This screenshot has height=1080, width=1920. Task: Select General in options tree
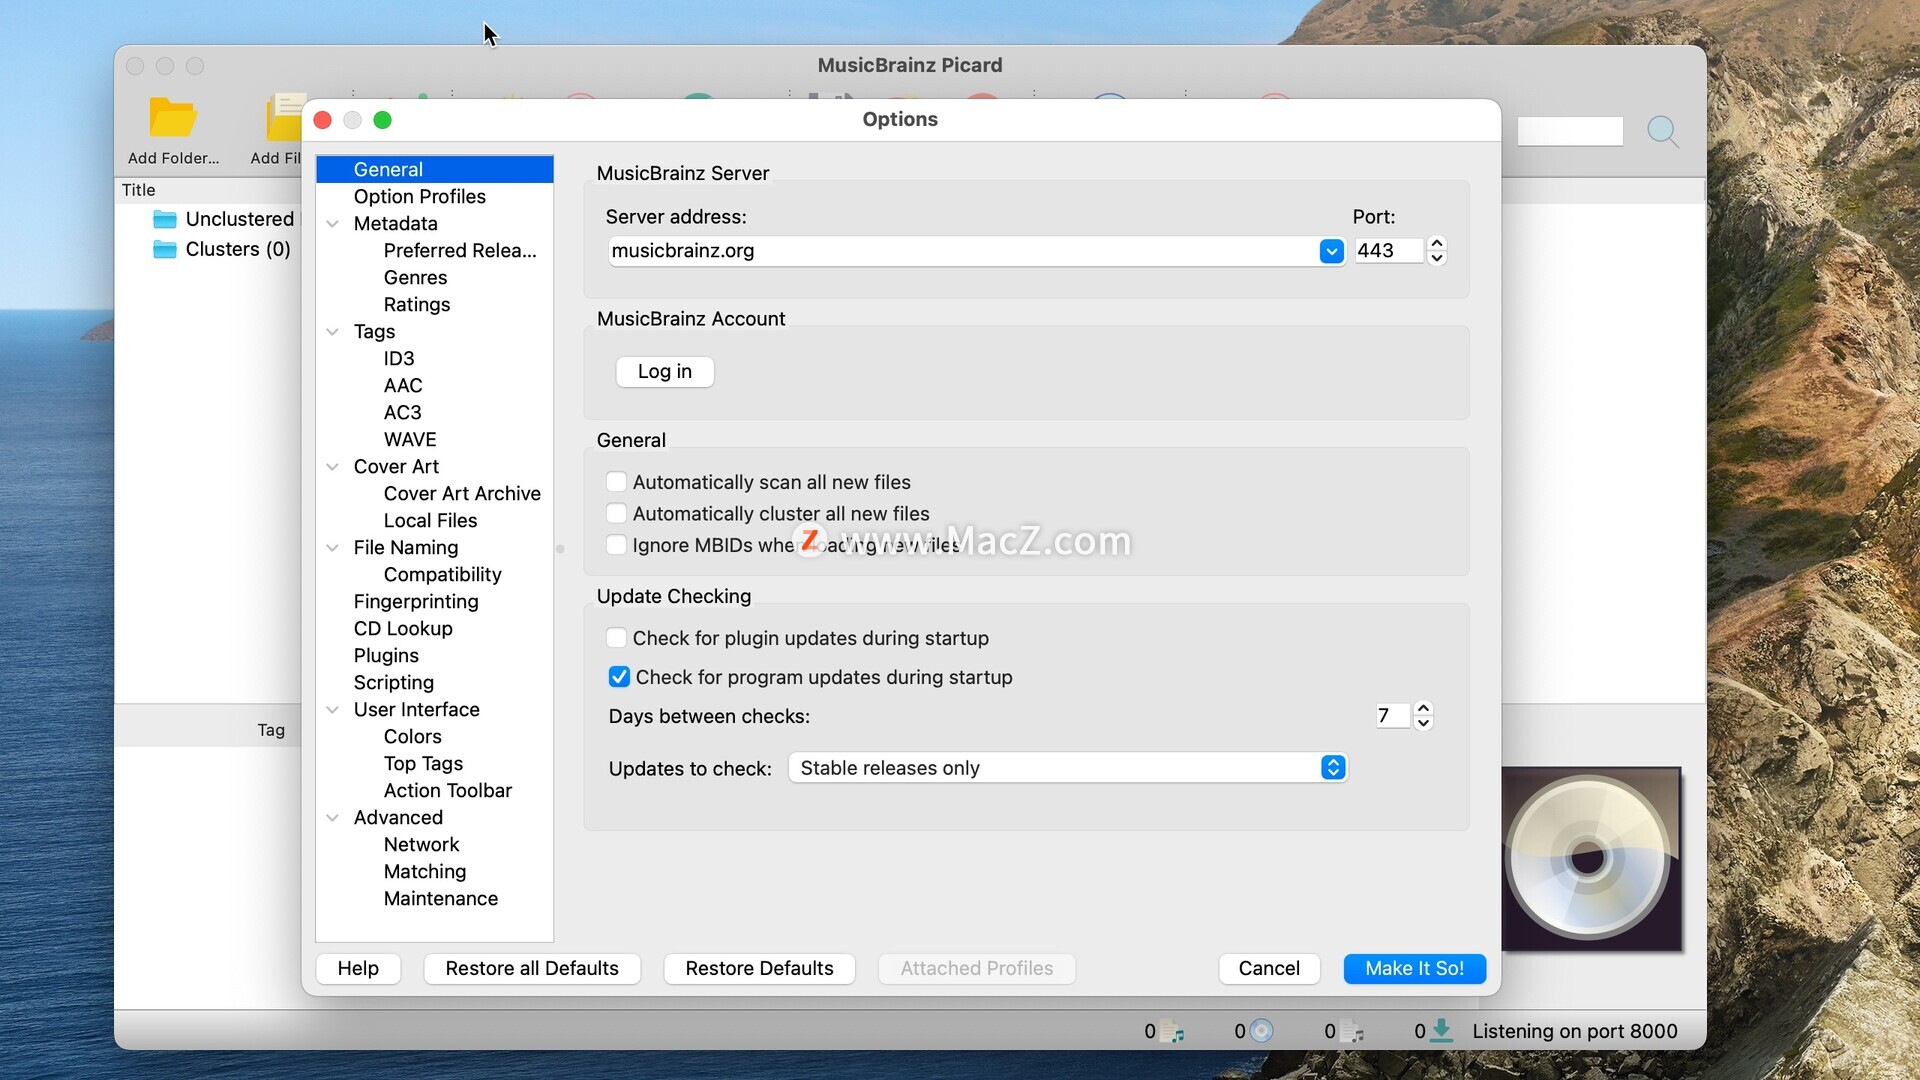click(x=435, y=170)
